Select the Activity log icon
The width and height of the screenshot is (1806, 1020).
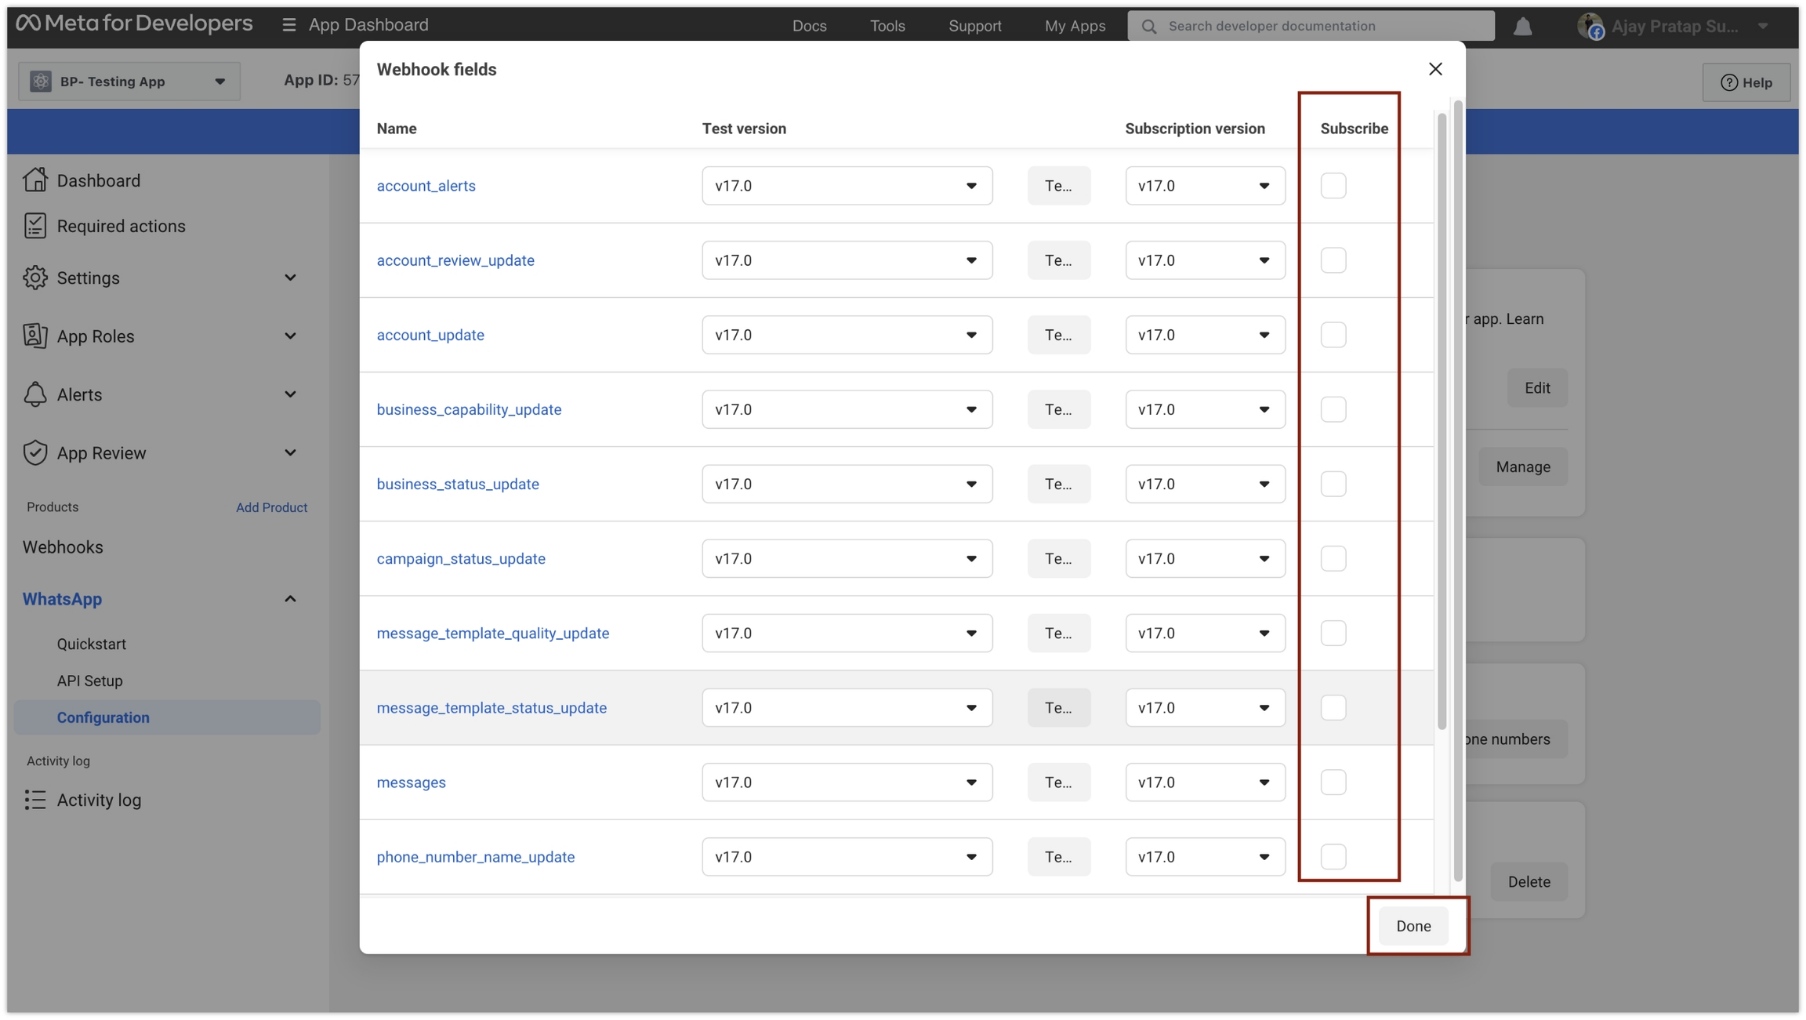(x=34, y=799)
